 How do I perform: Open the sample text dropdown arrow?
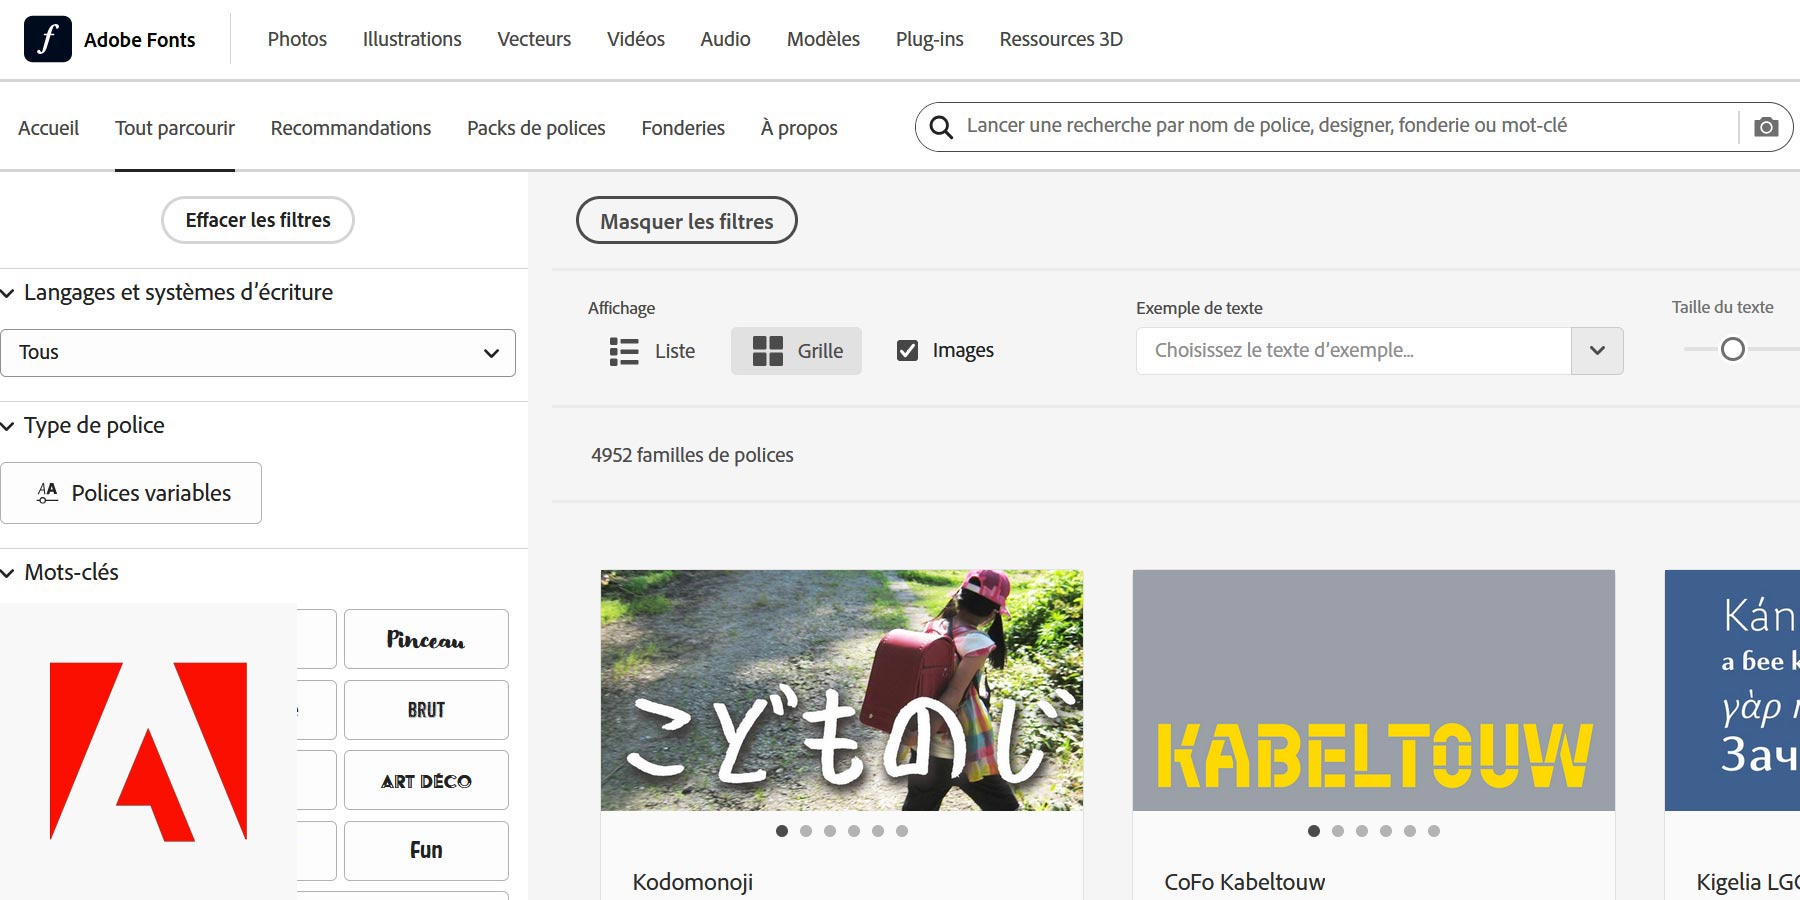click(x=1597, y=351)
